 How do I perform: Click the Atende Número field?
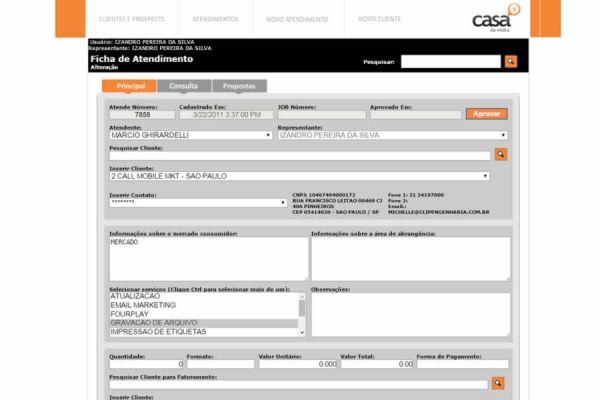(142, 115)
